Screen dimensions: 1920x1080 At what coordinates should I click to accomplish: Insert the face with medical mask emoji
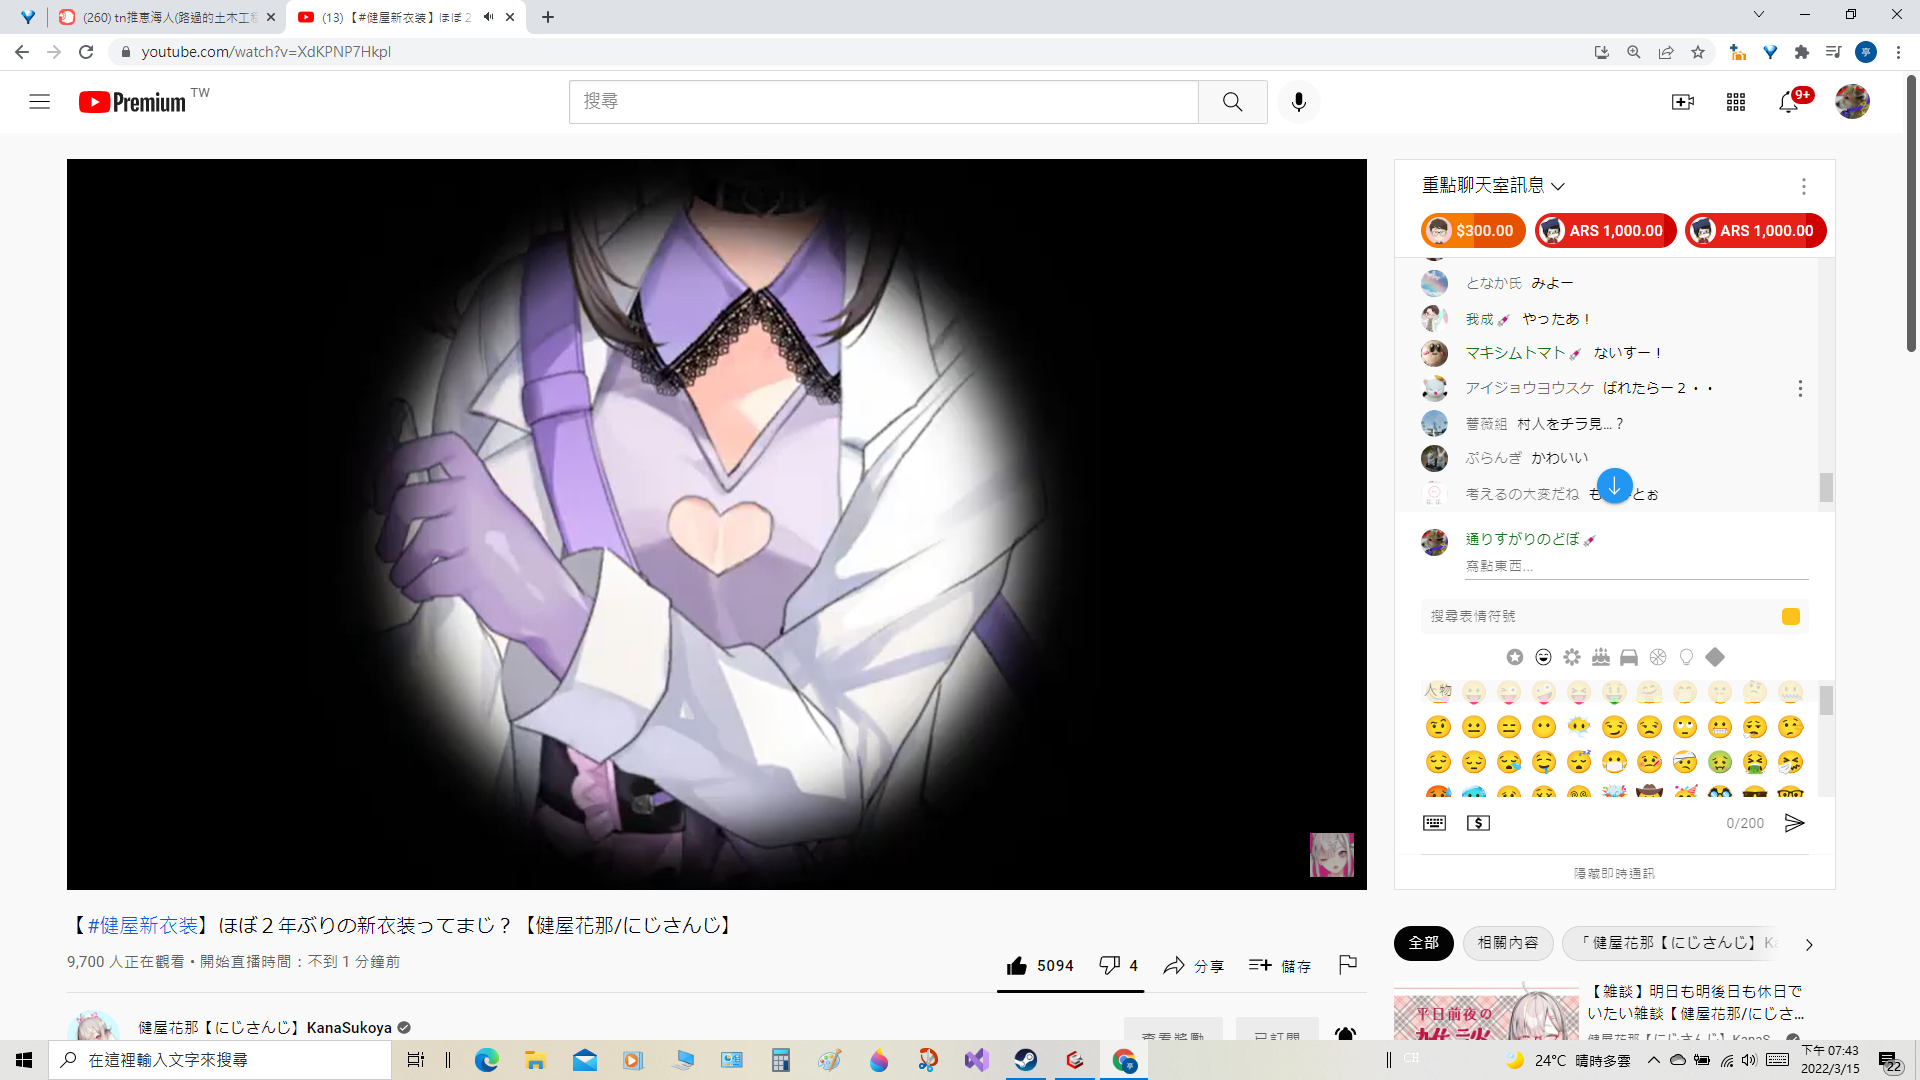coord(1614,762)
